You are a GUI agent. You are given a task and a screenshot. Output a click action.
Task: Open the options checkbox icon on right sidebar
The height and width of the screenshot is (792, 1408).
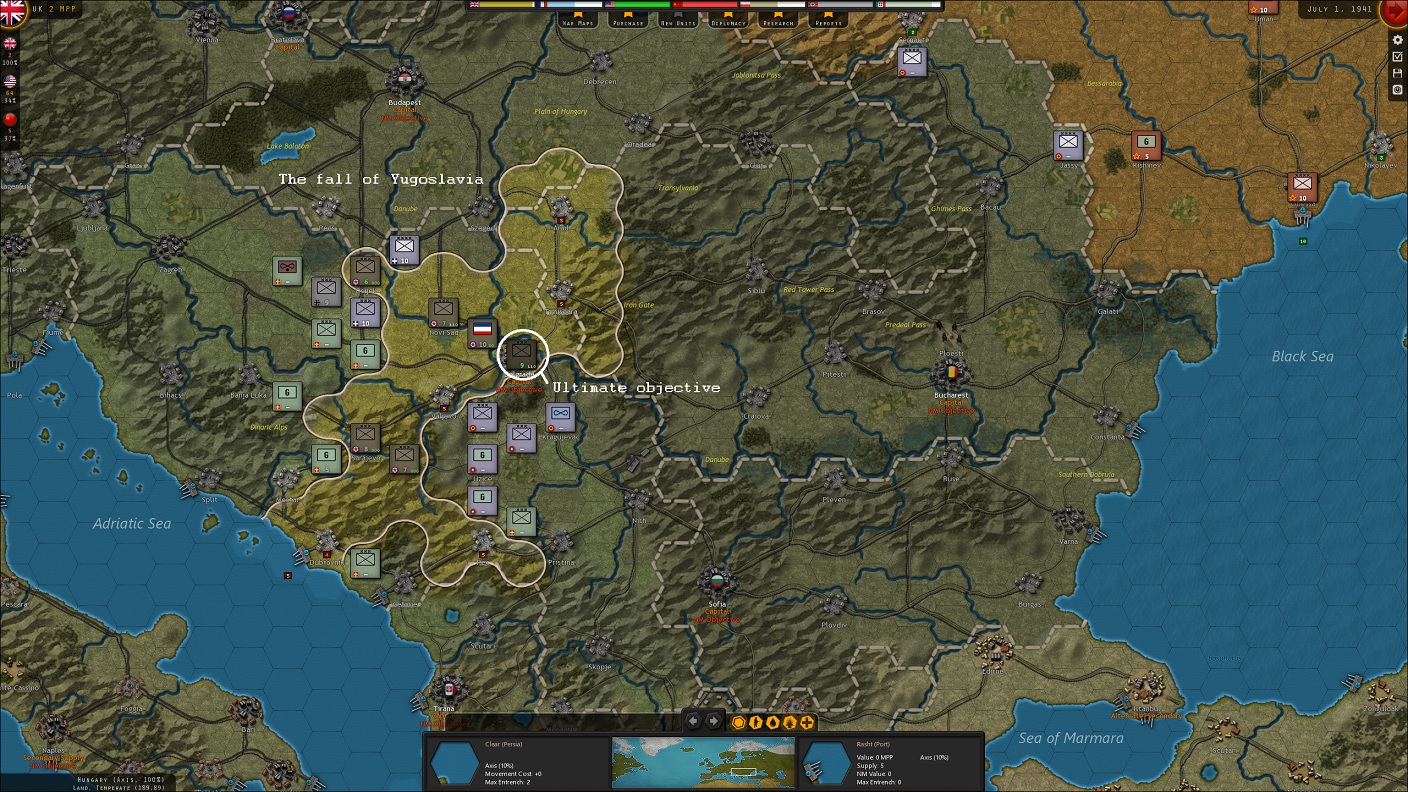(x=1398, y=57)
